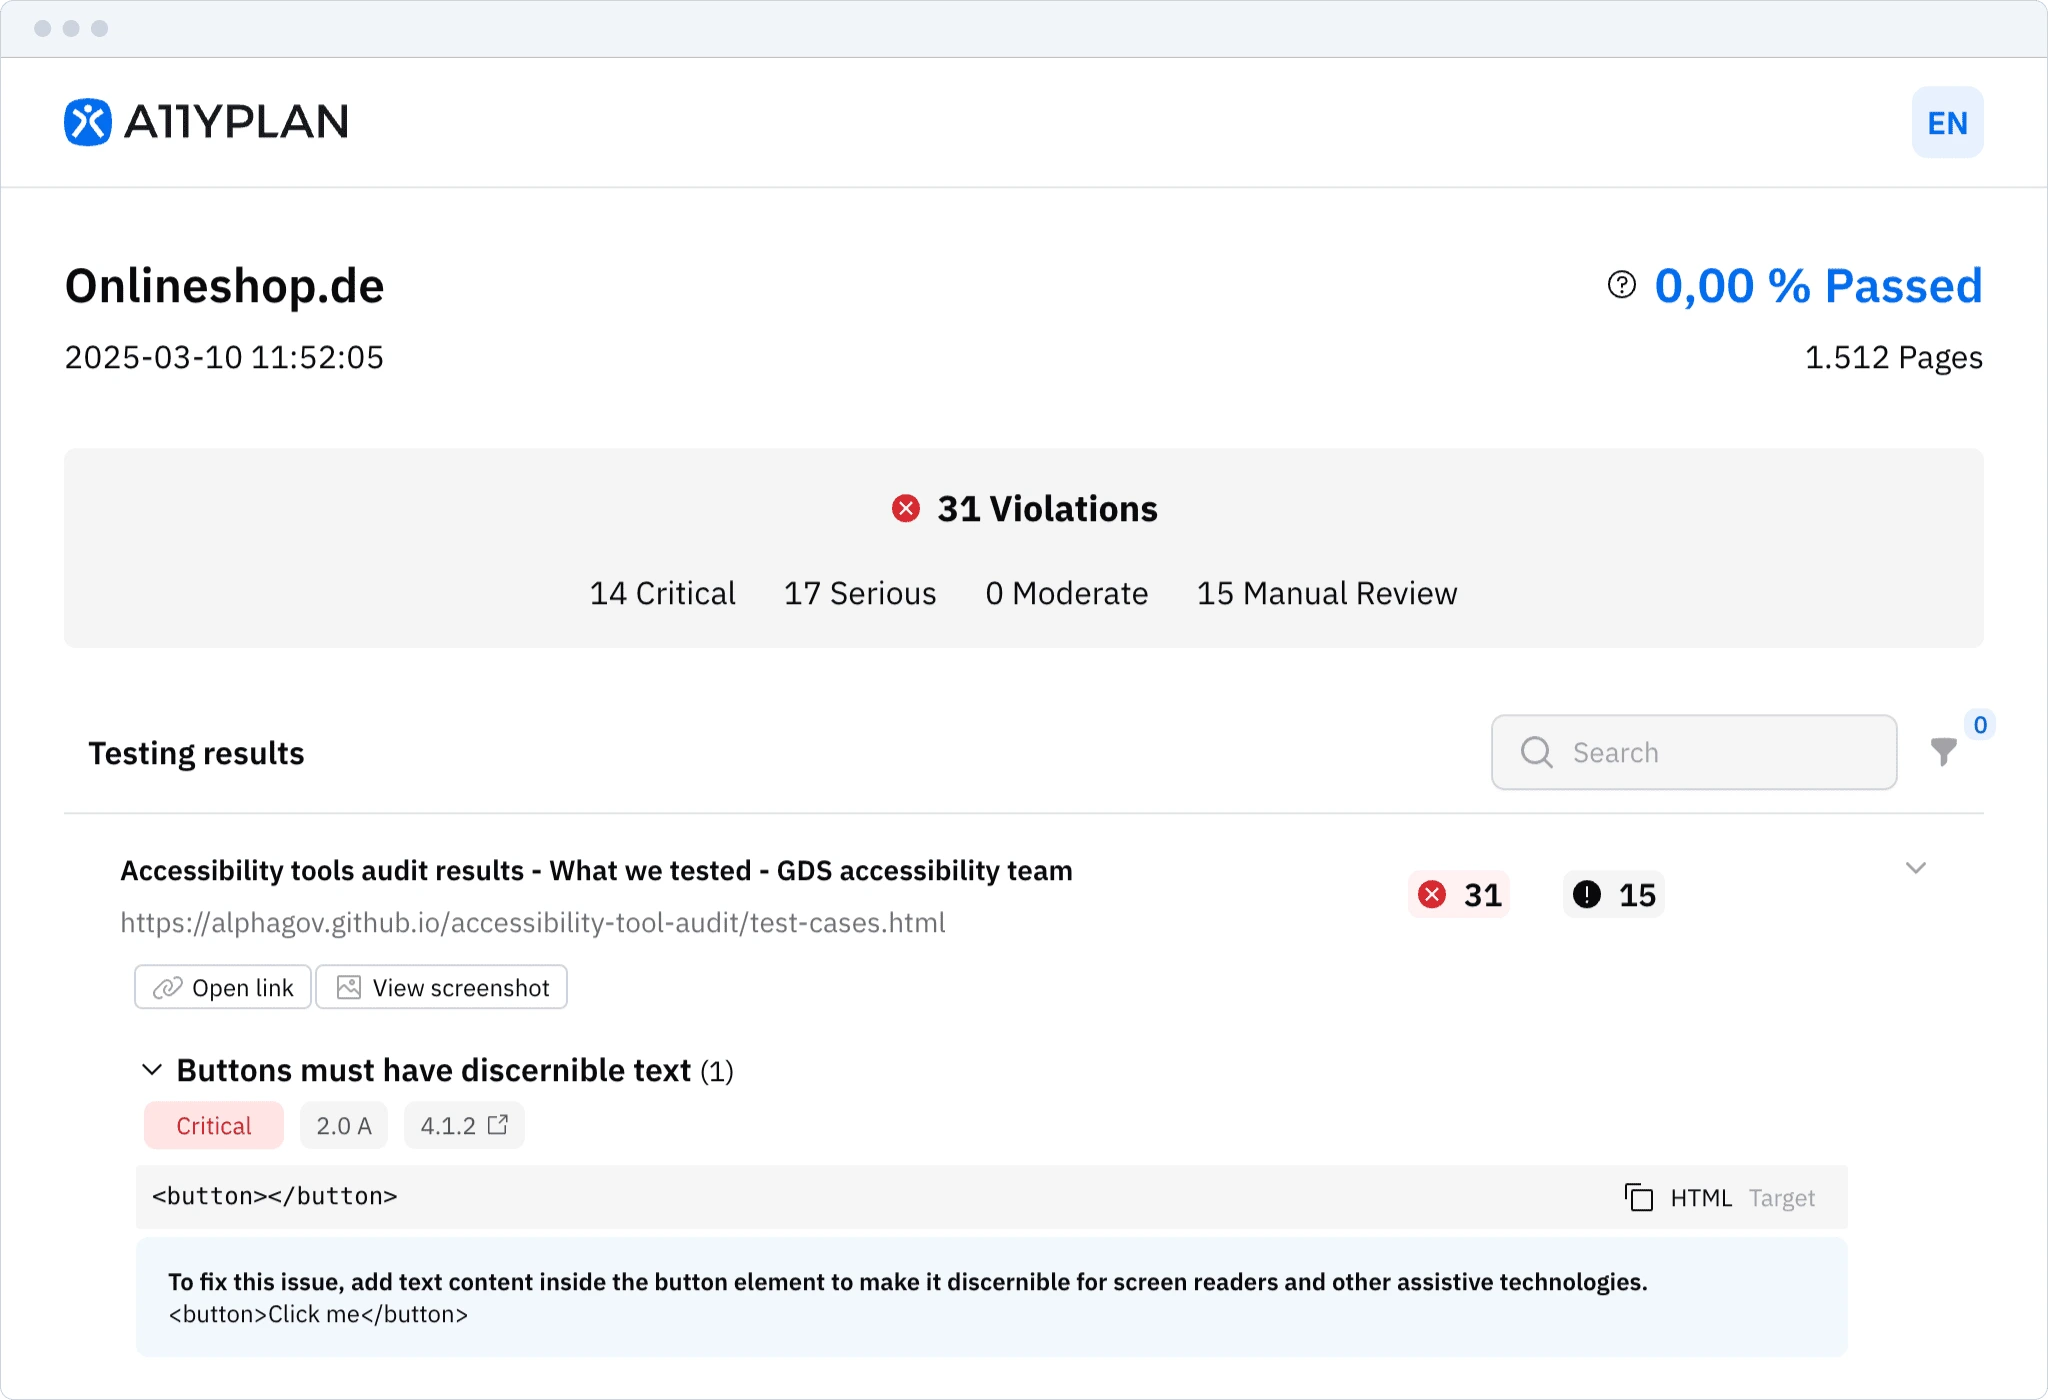Viewport: 2048px width, 1400px height.
Task: Click the View screenshot button
Action: [x=442, y=988]
